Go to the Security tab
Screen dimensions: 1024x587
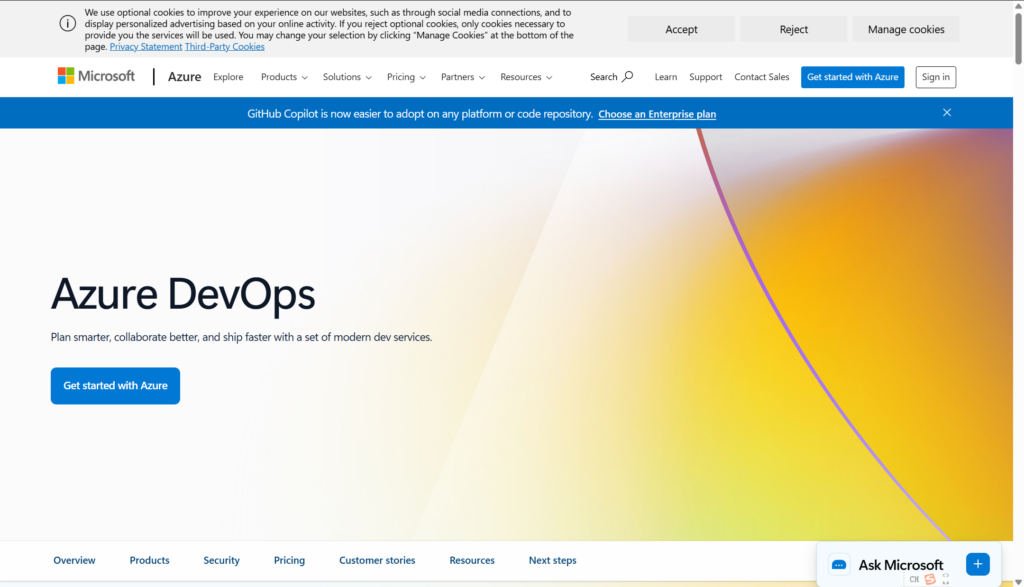[x=221, y=560]
